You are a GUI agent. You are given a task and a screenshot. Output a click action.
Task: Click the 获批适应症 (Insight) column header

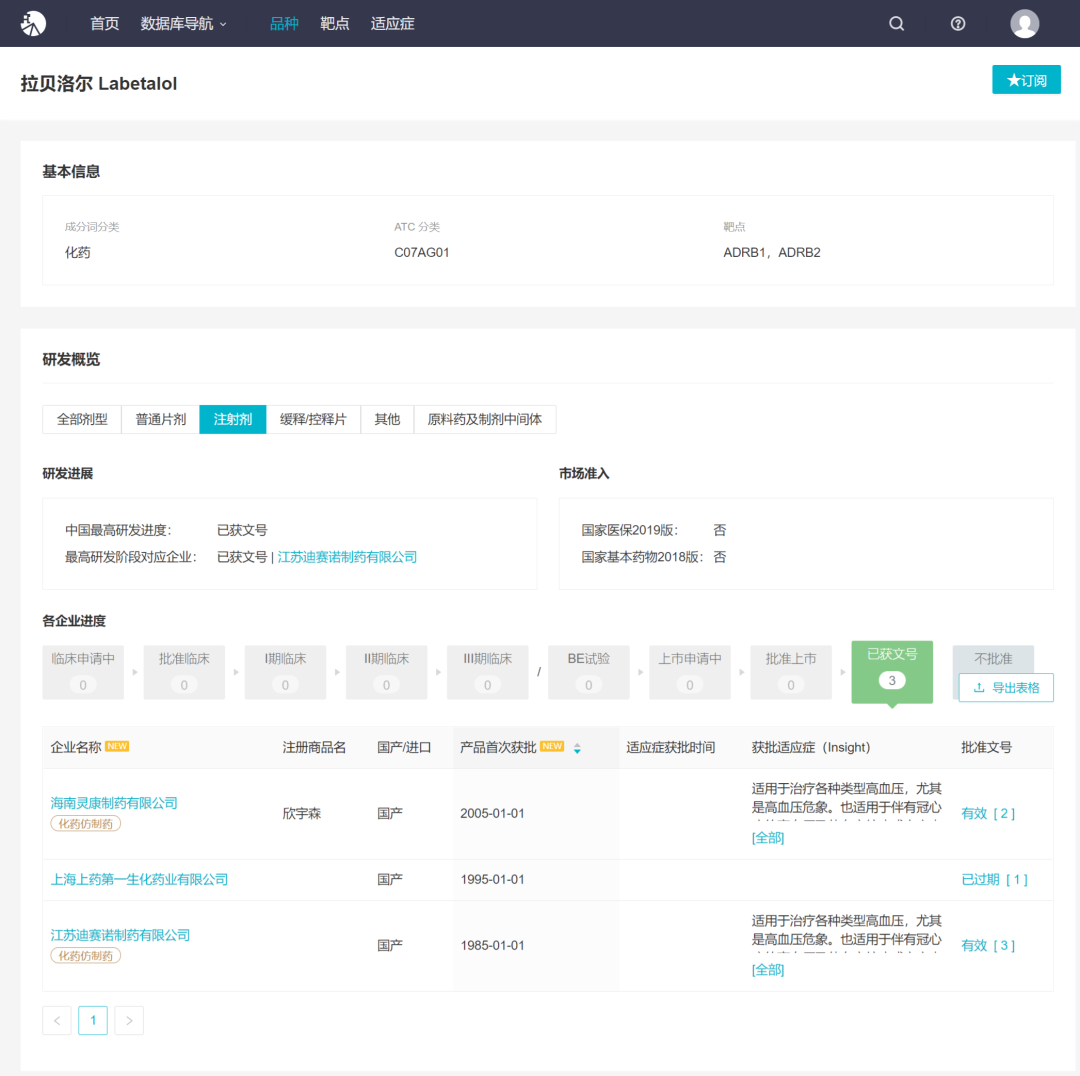pyautogui.click(x=811, y=747)
